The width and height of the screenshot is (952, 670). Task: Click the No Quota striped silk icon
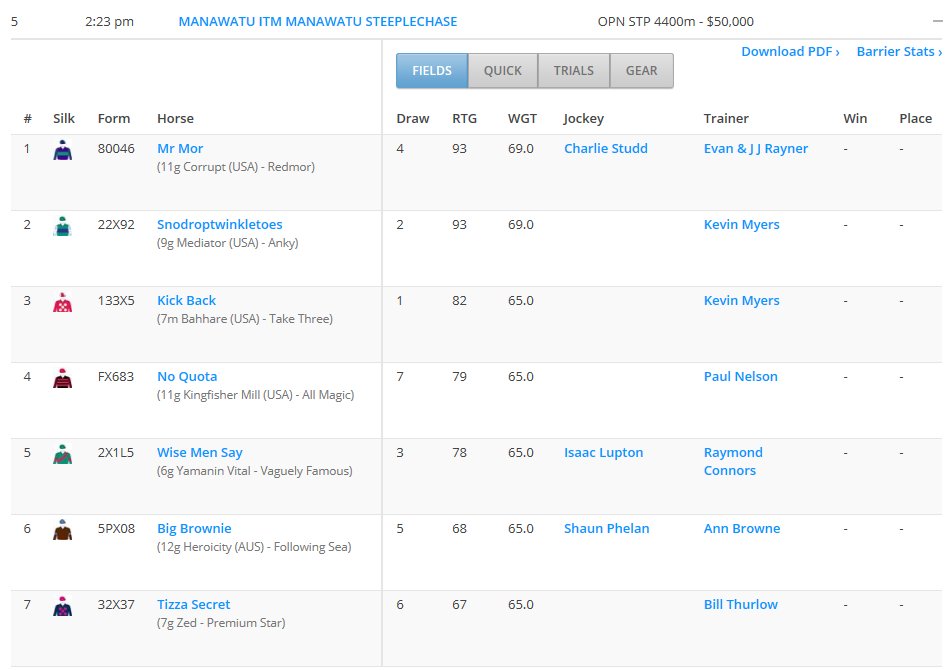click(x=63, y=377)
